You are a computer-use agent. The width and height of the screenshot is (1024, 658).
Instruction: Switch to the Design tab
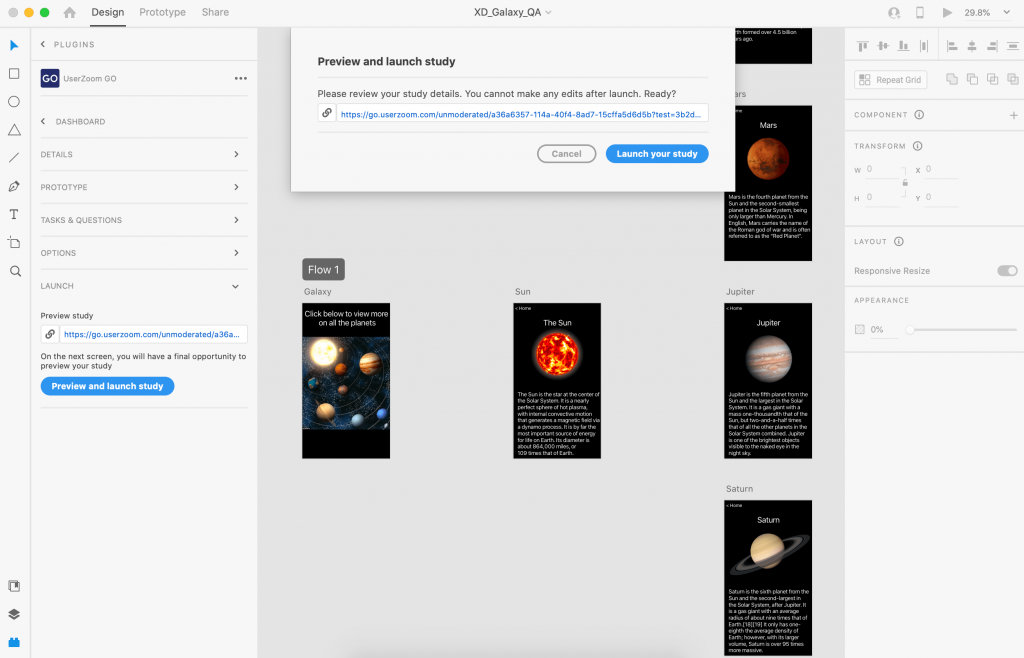[x=108, y=12]
